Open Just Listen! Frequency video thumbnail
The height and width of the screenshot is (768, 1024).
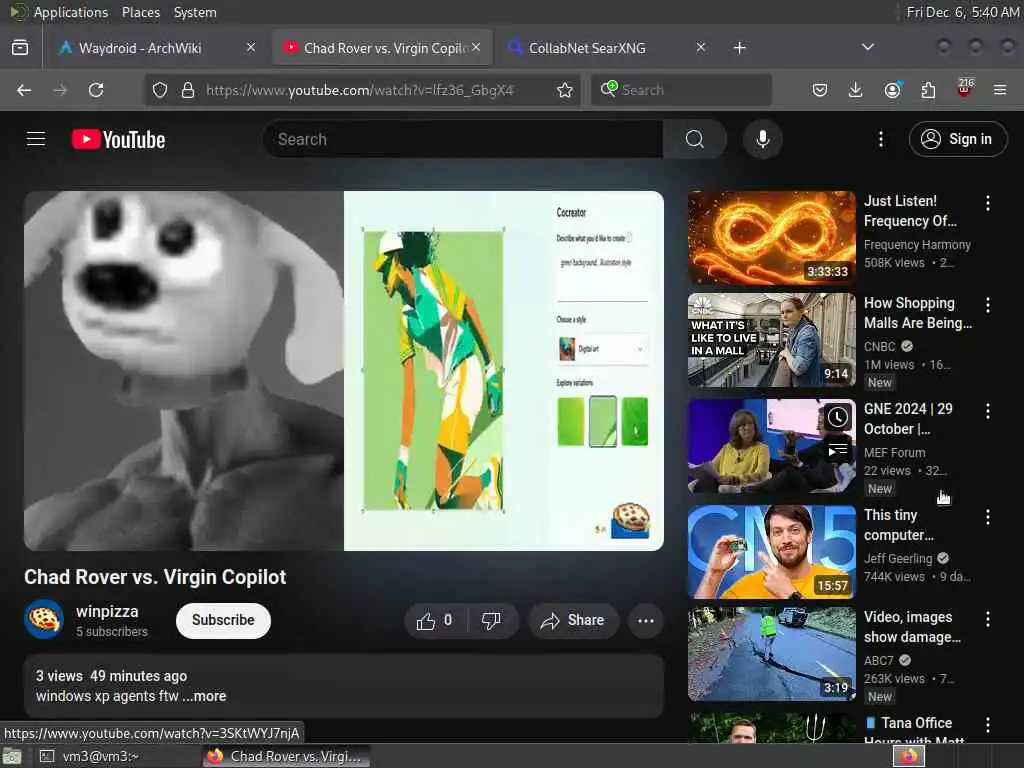772,237
